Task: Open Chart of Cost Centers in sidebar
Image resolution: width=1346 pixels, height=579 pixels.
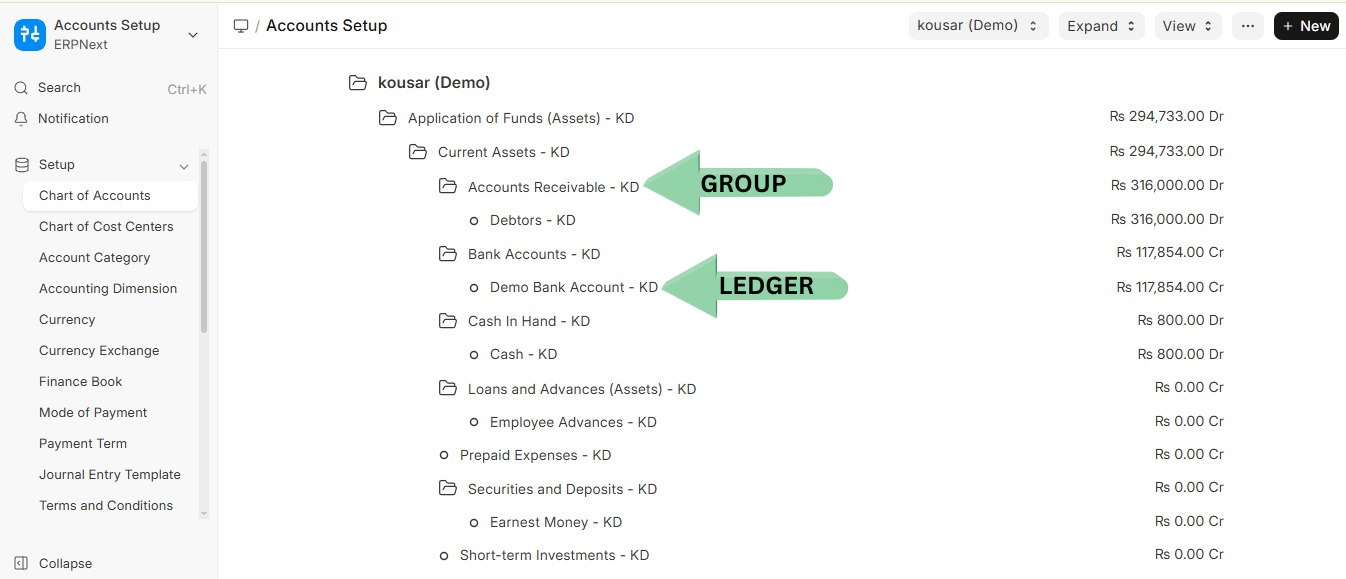Action: click(106, 226)
